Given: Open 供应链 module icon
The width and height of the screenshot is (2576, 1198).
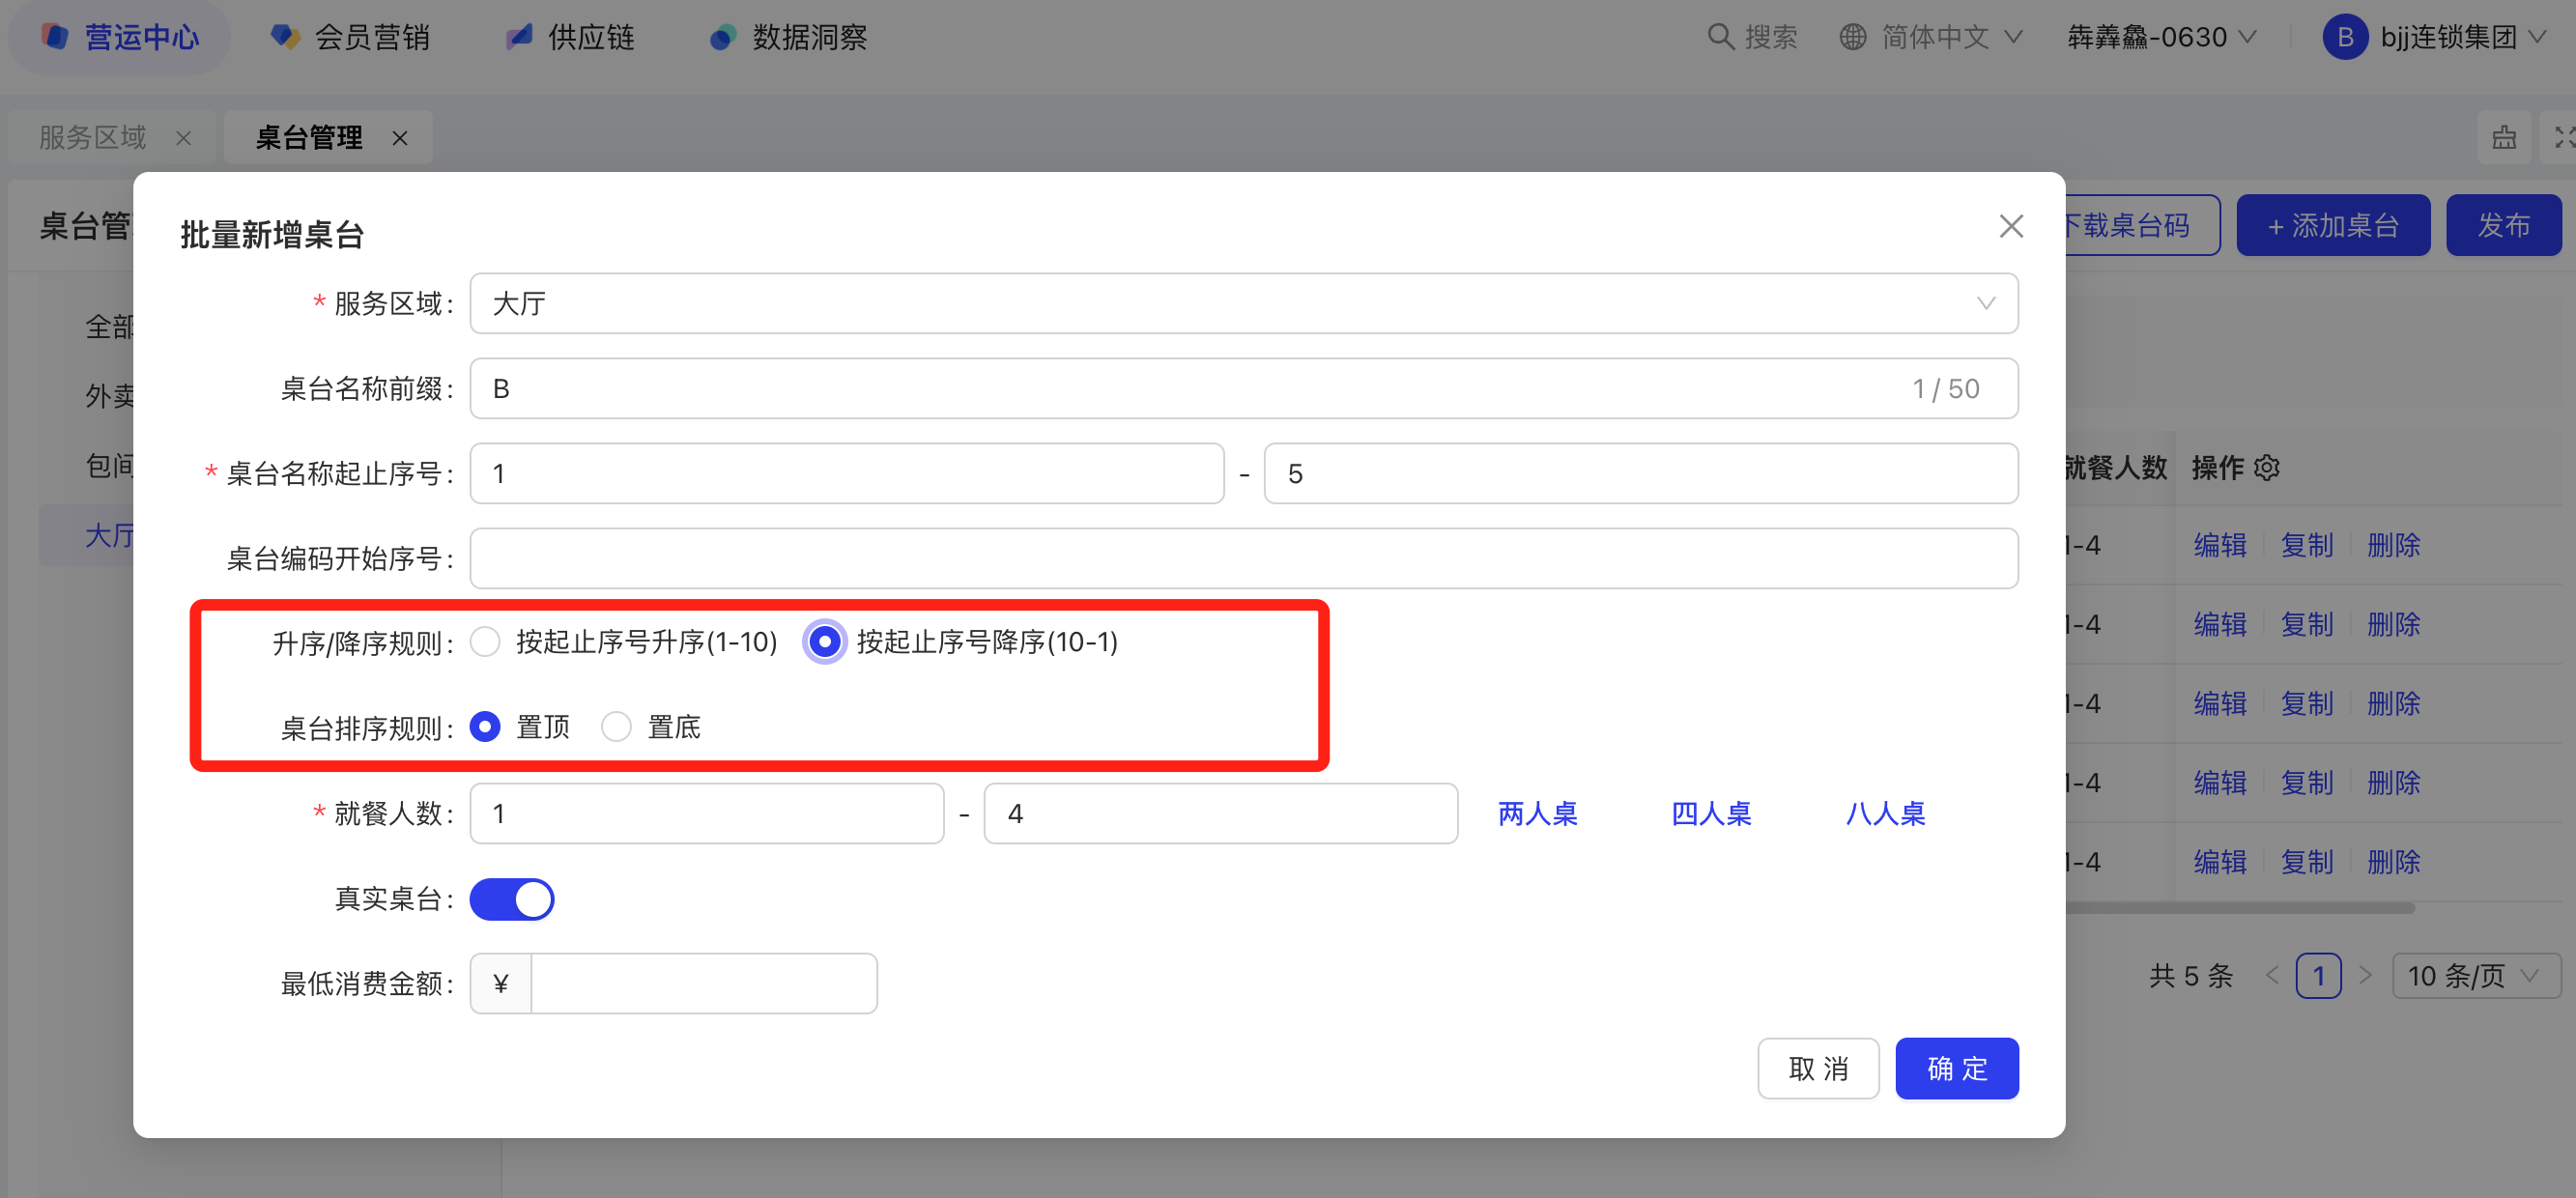Looking at the screenshot, I should [518, 37].
